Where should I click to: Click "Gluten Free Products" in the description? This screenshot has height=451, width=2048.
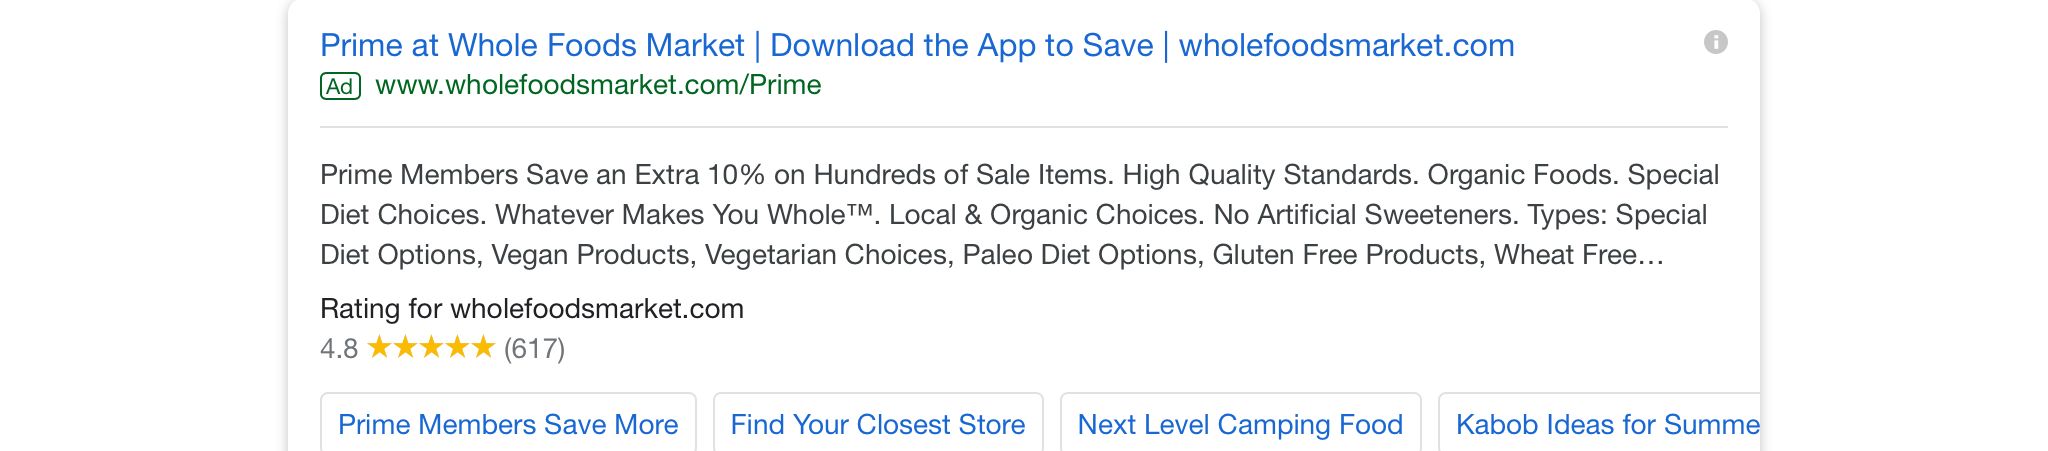1345,255
